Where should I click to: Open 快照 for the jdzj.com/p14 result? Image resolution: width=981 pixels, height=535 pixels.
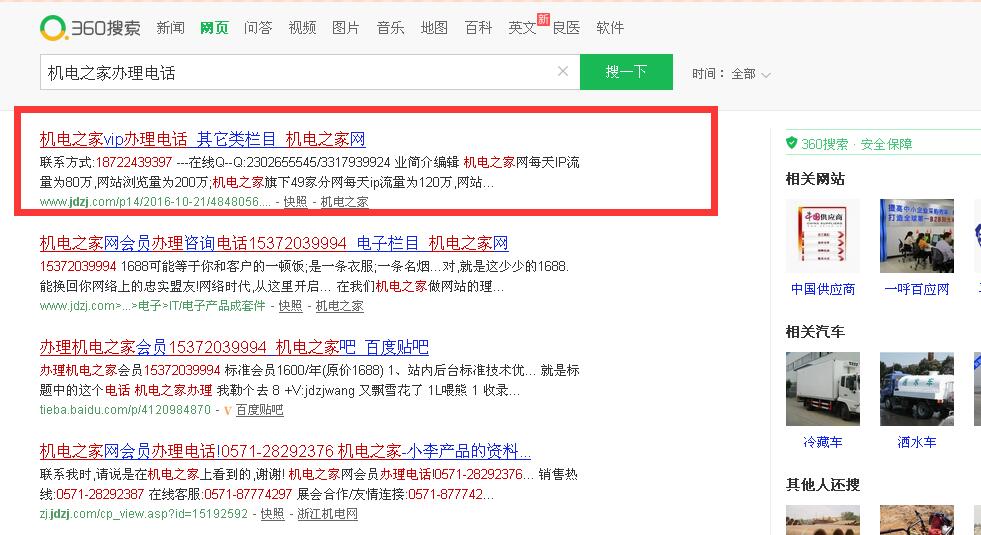point(295,202)
